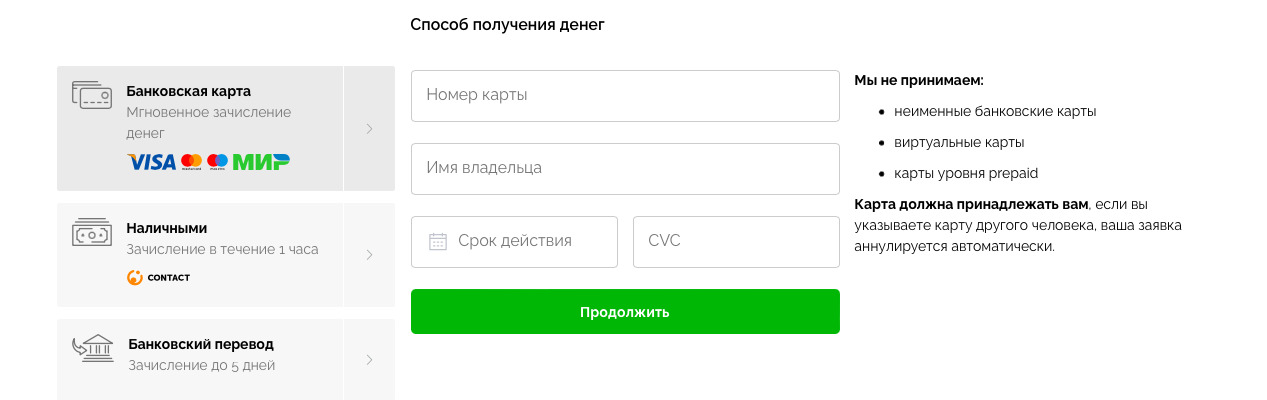Expand the Наличными chevron arrow

369,255
